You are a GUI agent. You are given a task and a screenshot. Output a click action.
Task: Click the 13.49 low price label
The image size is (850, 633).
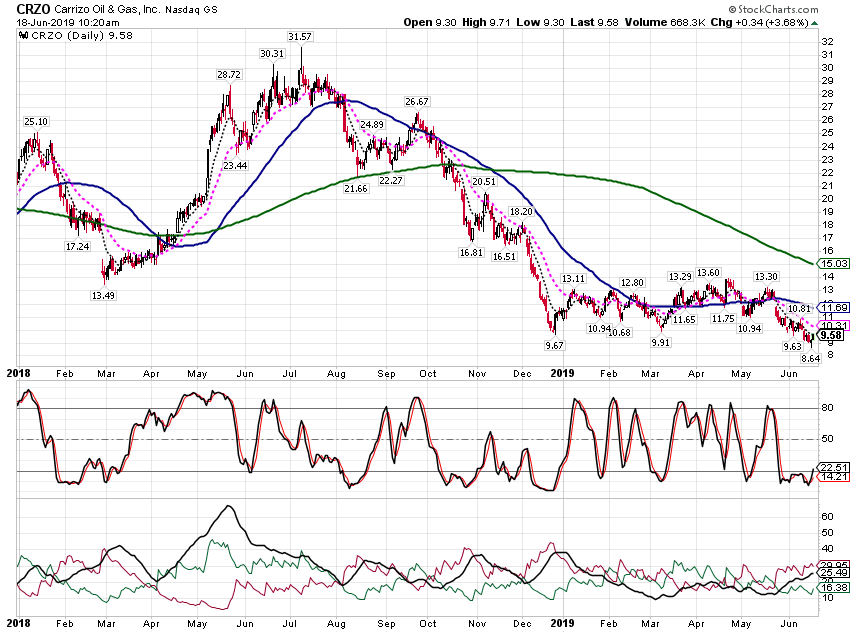coord(103,296)
